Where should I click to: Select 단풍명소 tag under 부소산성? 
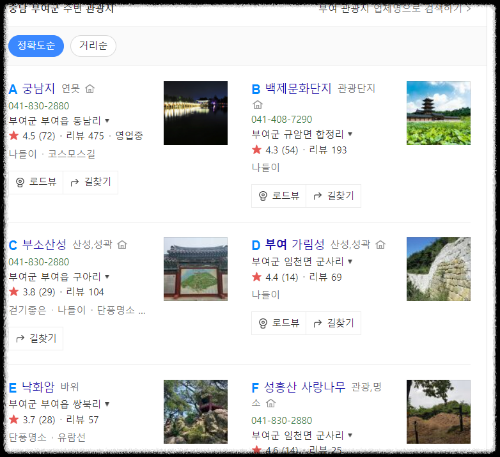[116, 310]
